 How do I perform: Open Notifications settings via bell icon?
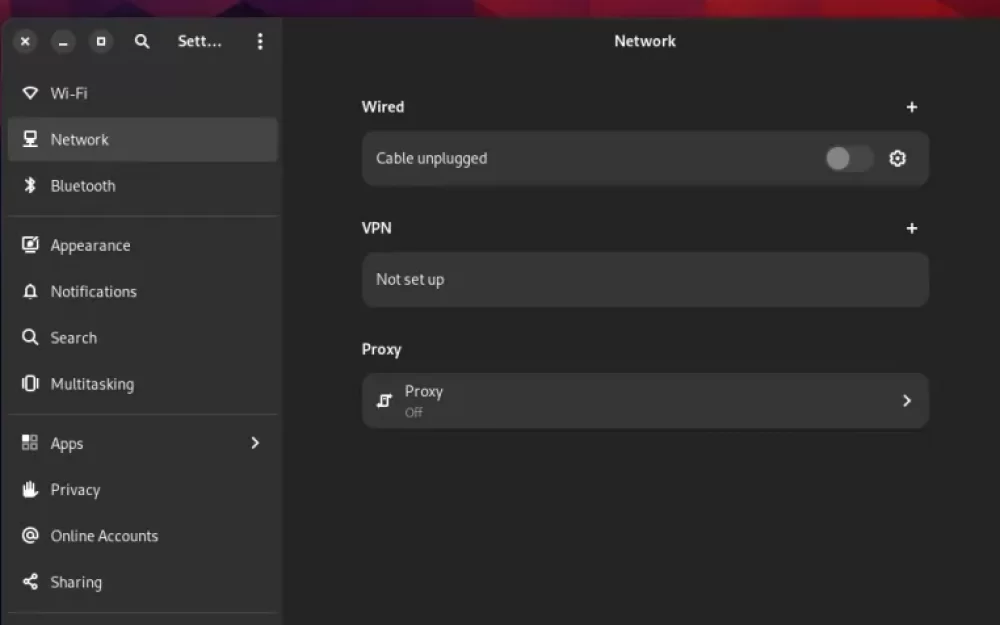tap(29, 291)
